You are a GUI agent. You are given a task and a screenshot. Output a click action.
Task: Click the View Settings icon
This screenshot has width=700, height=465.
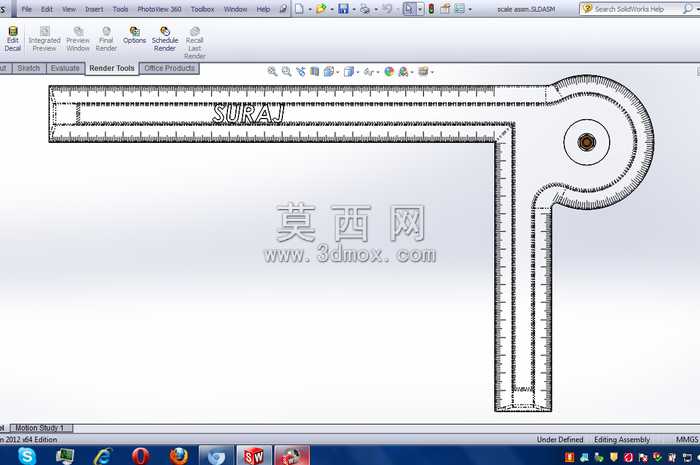point(423,71)
